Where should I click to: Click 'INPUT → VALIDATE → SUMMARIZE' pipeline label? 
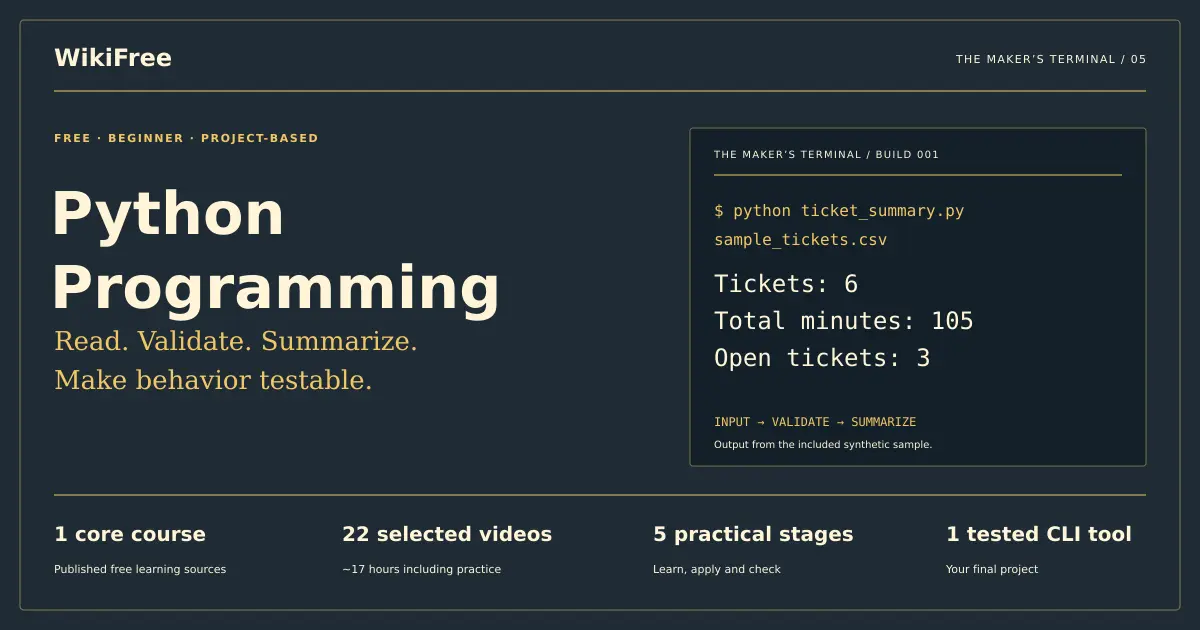tap(815, 422)
